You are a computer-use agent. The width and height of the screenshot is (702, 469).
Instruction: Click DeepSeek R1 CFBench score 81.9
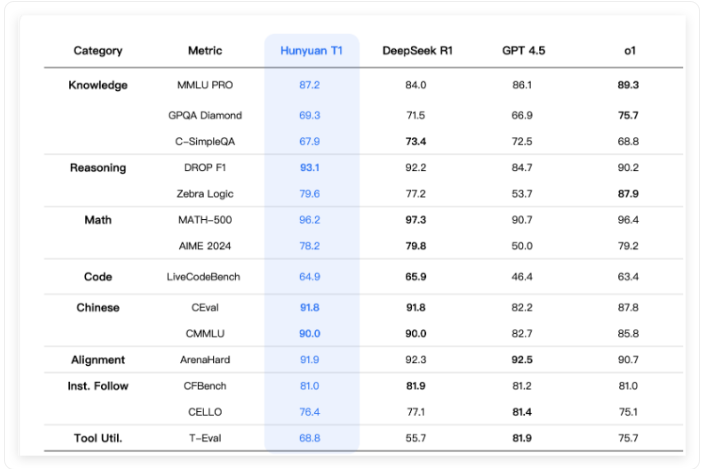415,386
